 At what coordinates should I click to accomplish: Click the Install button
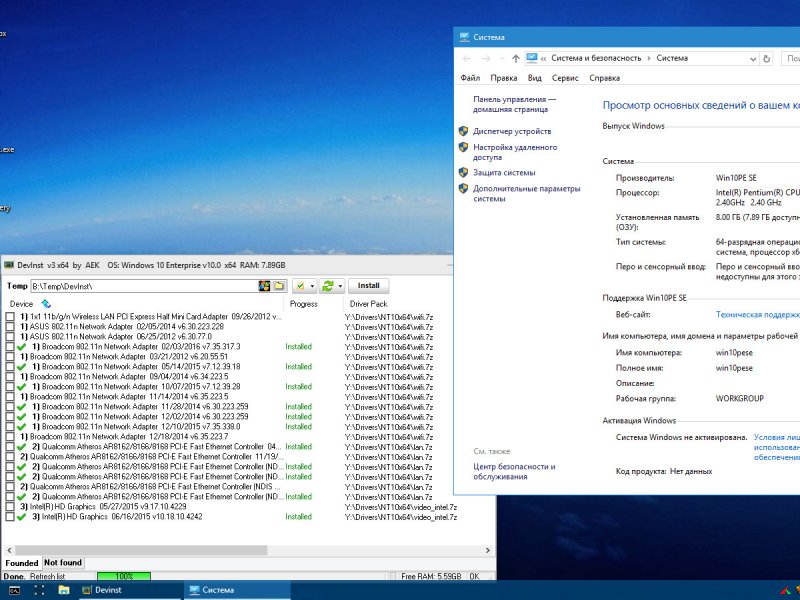[x=368, y=286]
